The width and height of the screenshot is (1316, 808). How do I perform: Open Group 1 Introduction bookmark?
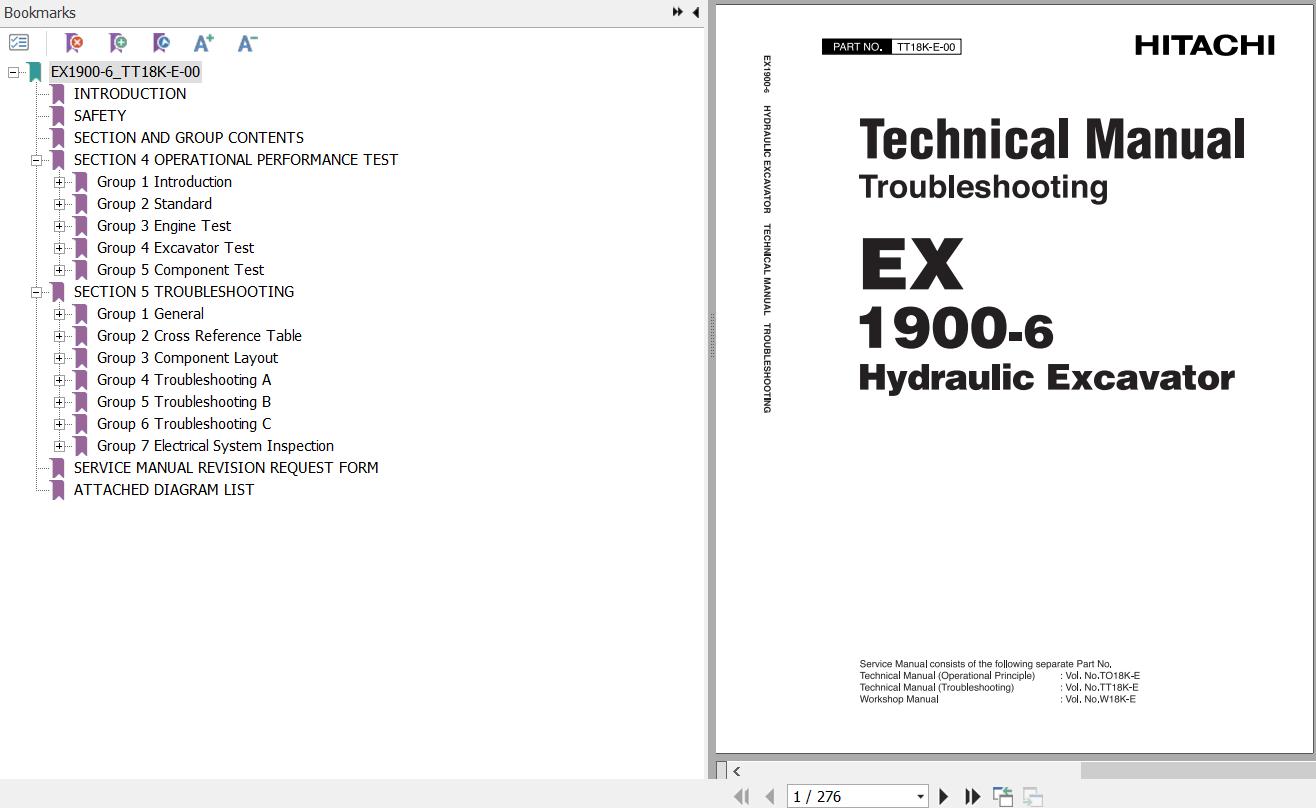click(164, 182)
